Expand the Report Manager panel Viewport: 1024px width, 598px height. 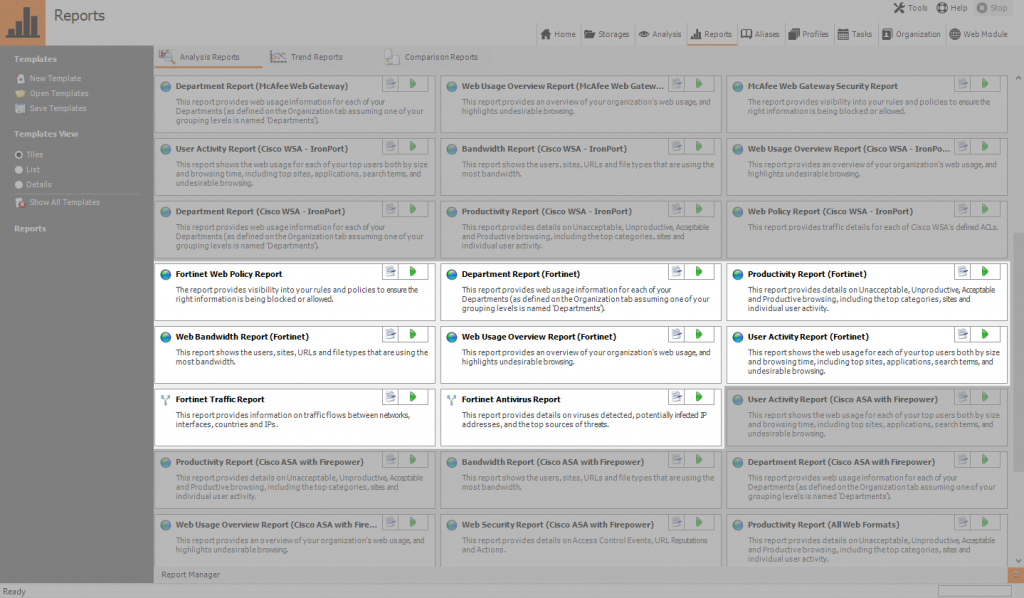click(x=1016, y=574)
